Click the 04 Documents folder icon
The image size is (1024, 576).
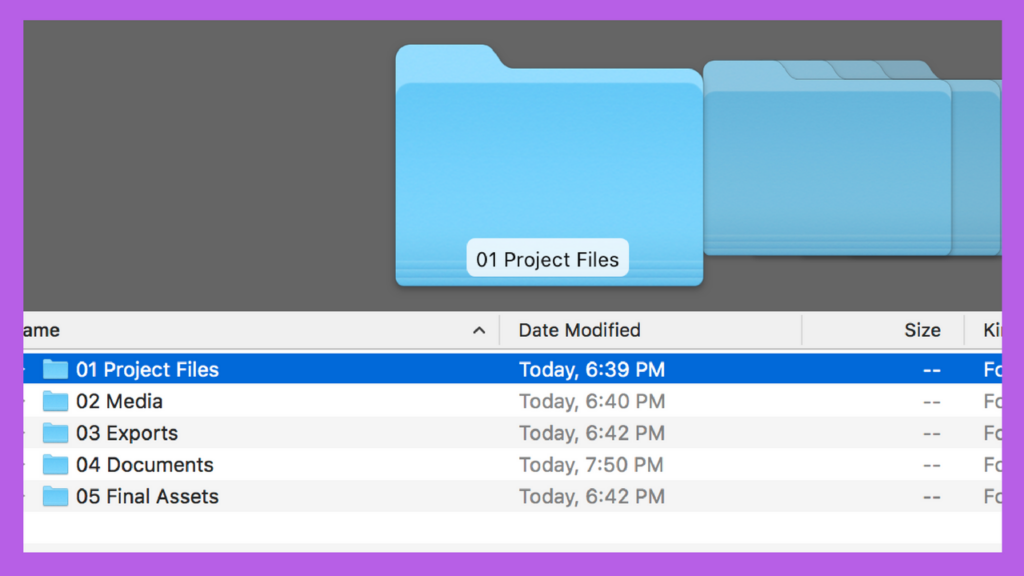(x=56, y=464)
